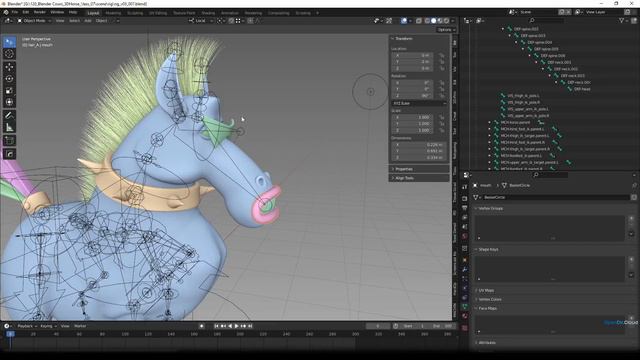This screenshot has height=360, width=640.
Task: Select DEF-head bone in outliner
Action: (x=582, y=89)
